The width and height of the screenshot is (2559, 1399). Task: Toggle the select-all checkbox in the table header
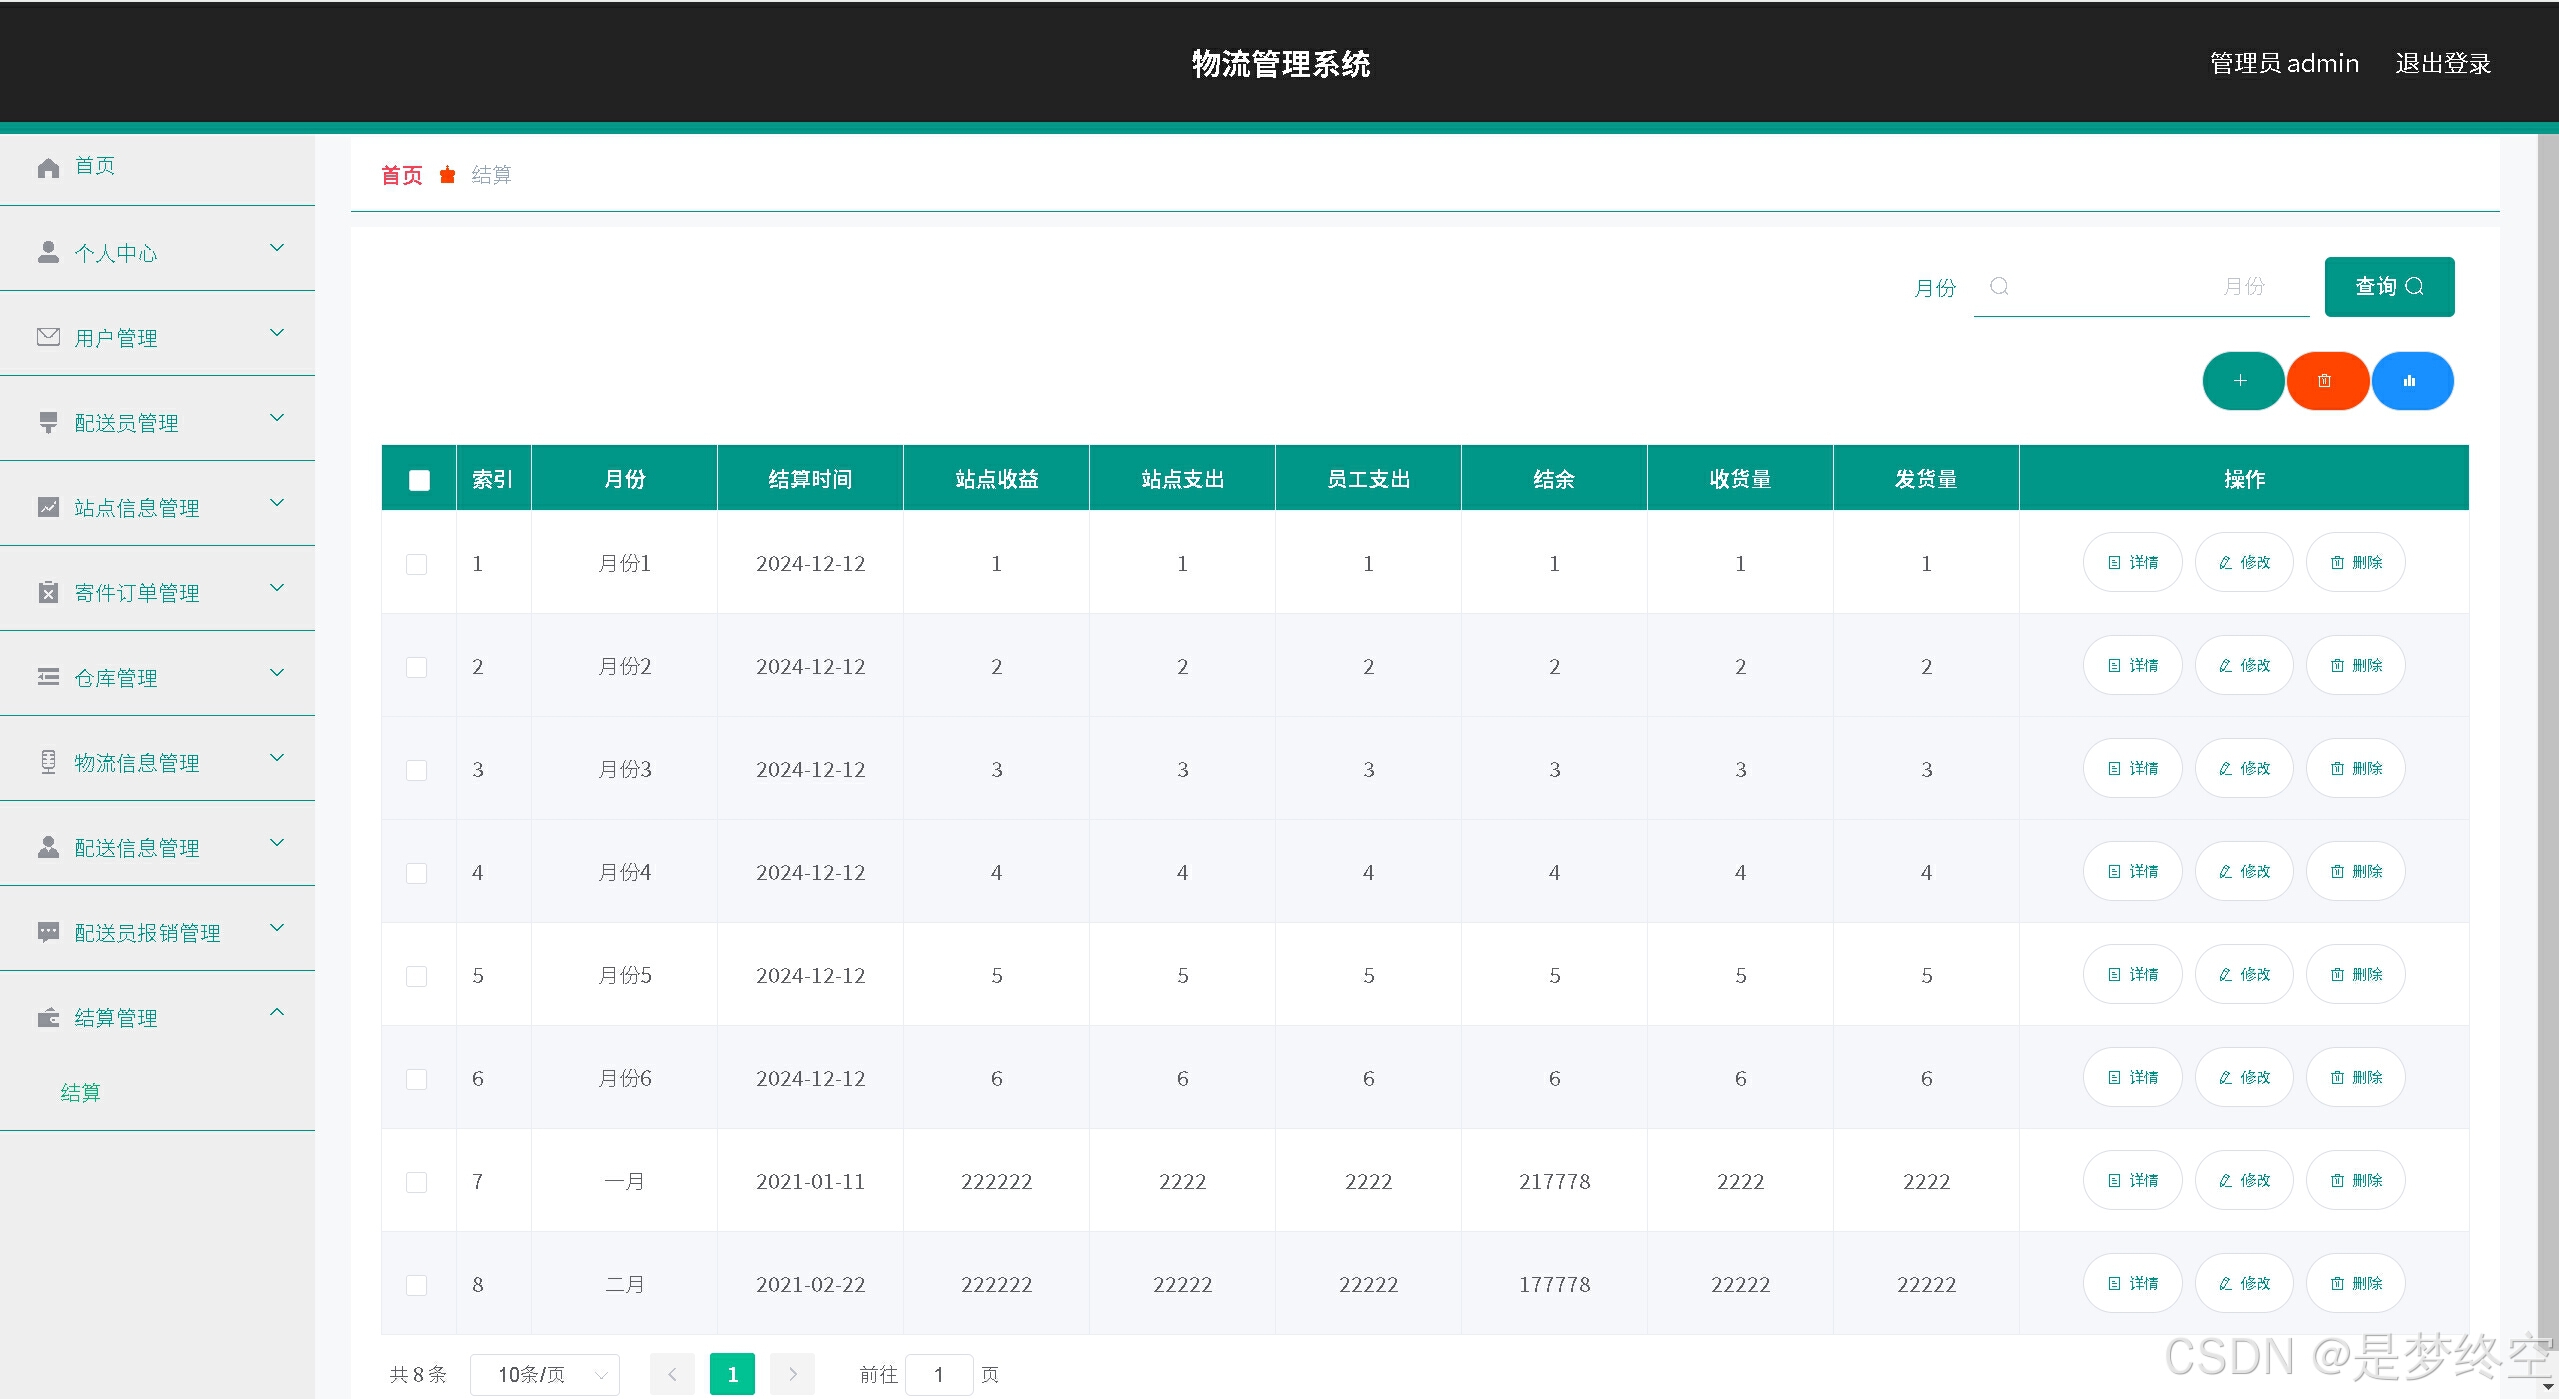pyautogui.click(x=419, y=480)
